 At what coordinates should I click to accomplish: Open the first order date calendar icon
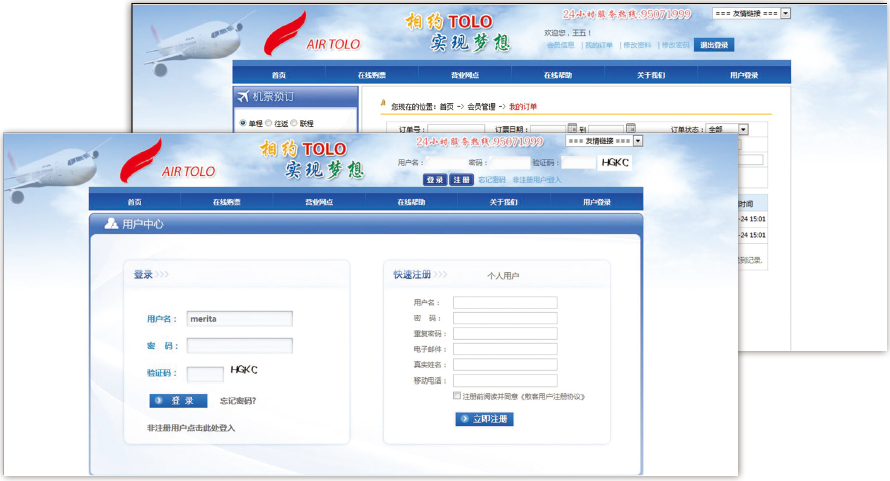572,129
